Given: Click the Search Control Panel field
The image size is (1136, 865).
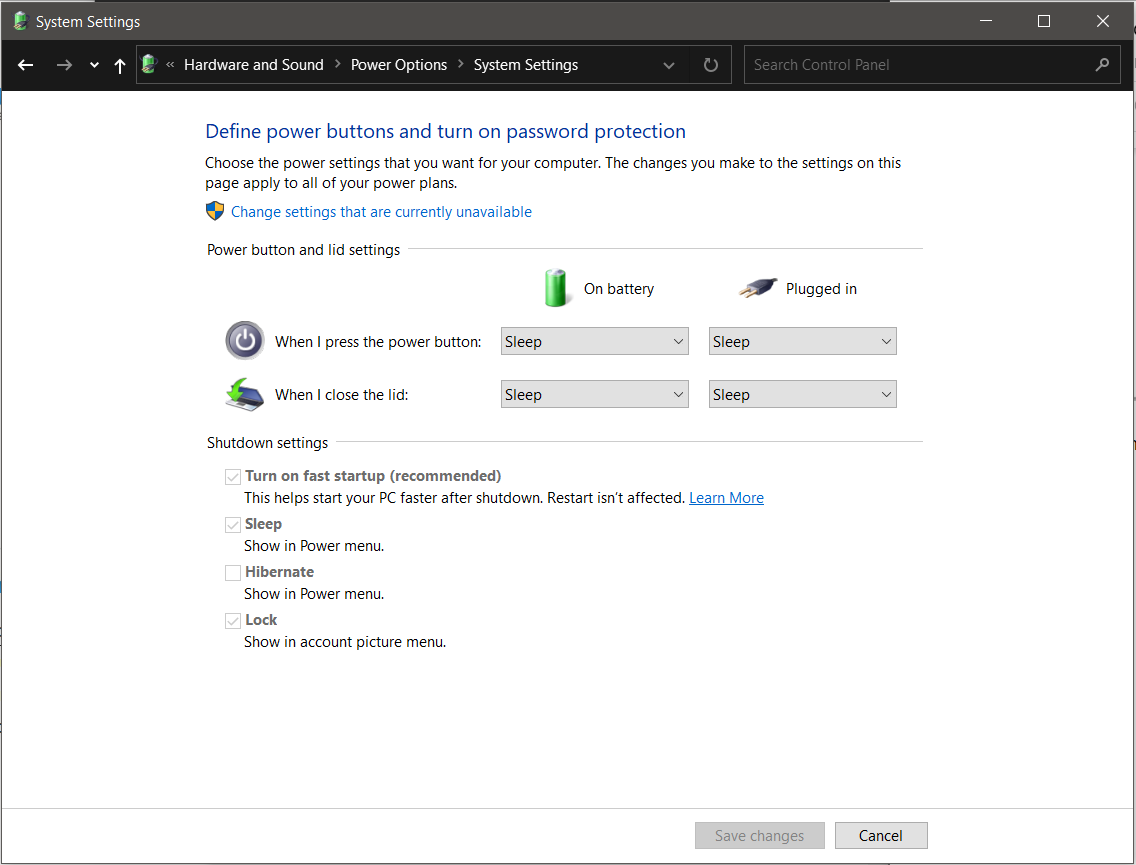Looking at the screenshot, I should [932, 65].
